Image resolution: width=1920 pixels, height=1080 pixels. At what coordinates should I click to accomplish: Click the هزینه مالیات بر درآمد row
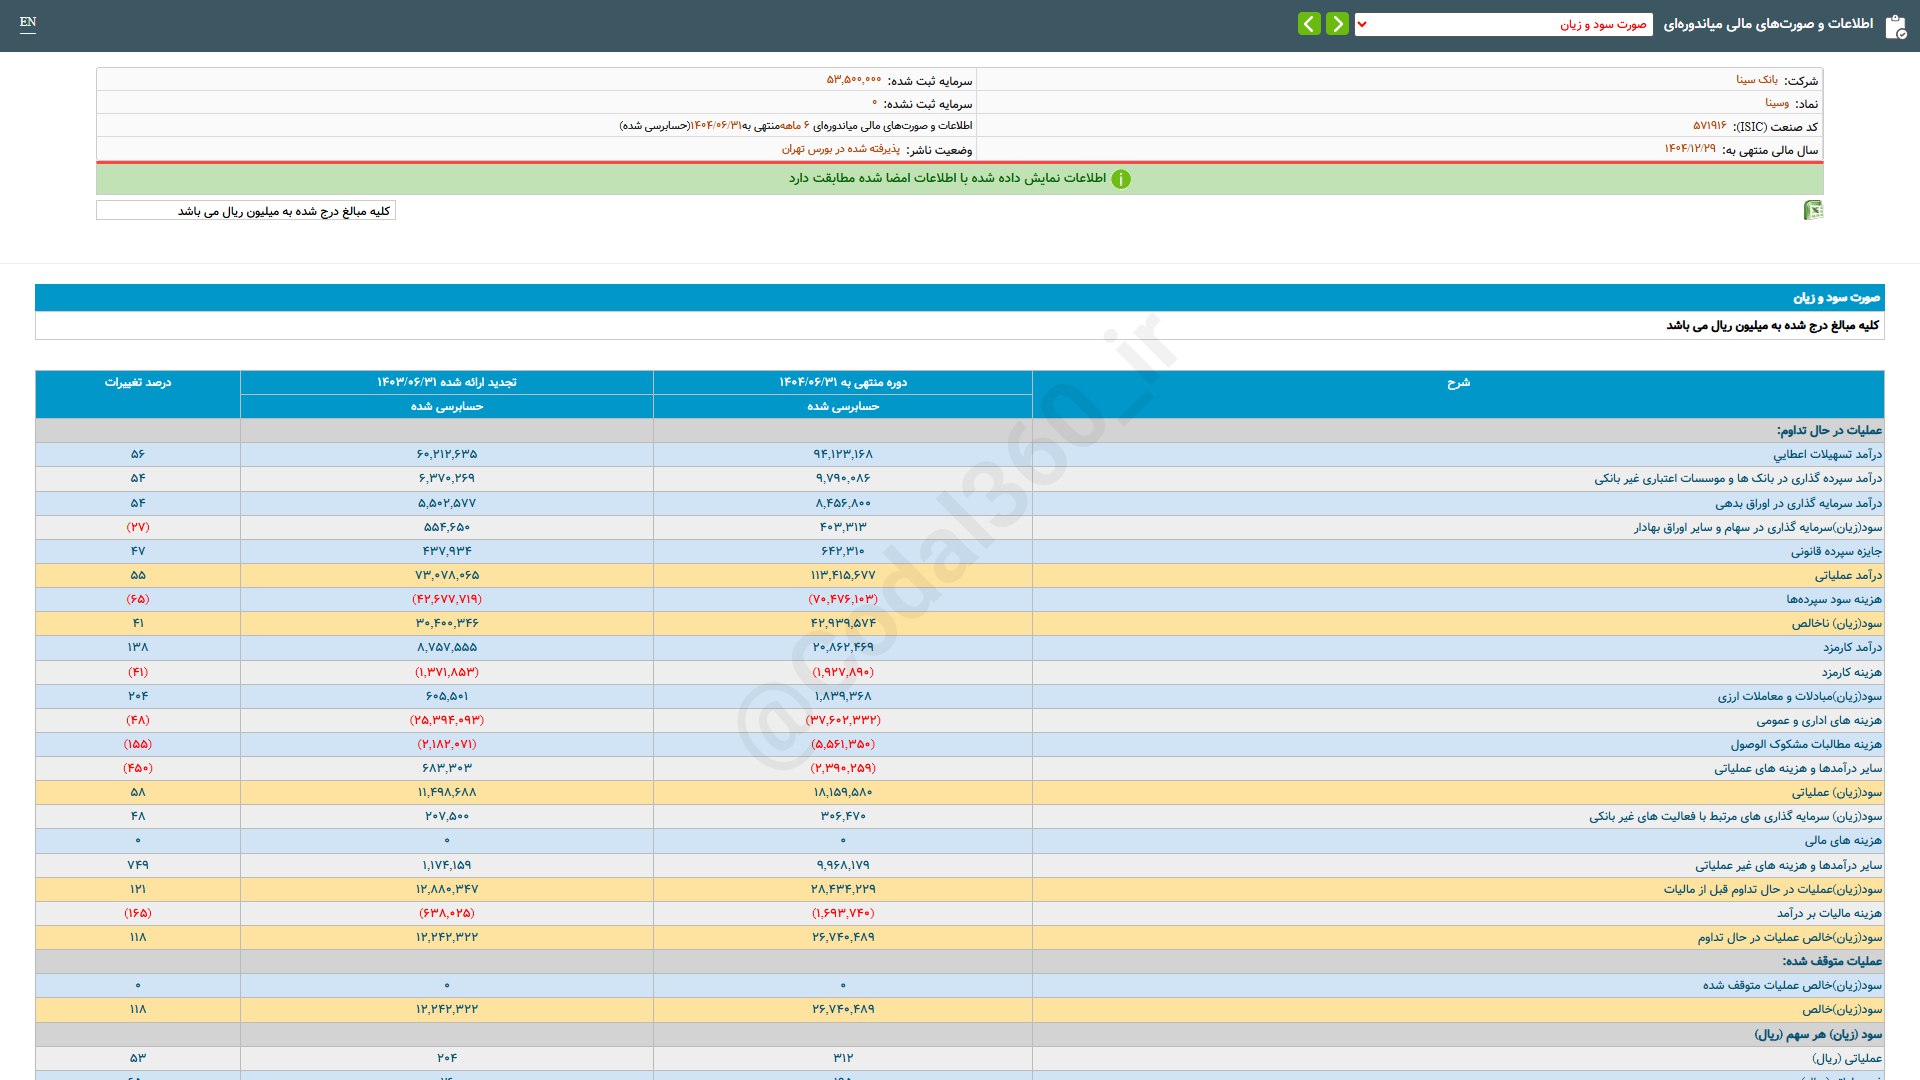pos(1829,914)
